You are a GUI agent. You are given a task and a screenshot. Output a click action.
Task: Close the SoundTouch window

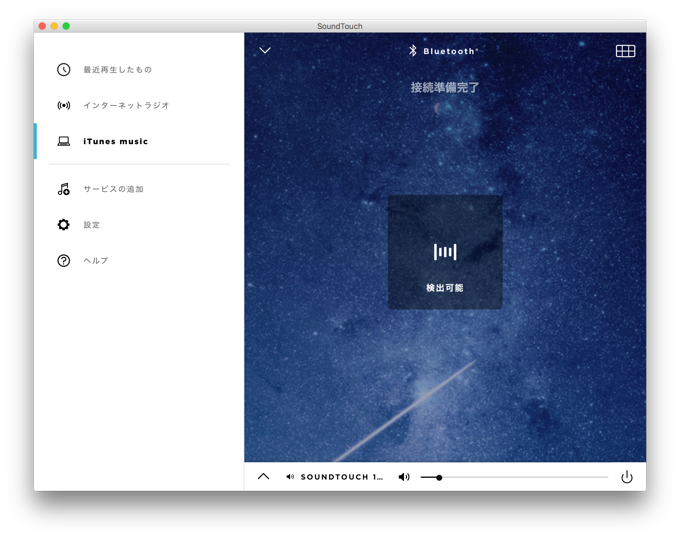42,26
